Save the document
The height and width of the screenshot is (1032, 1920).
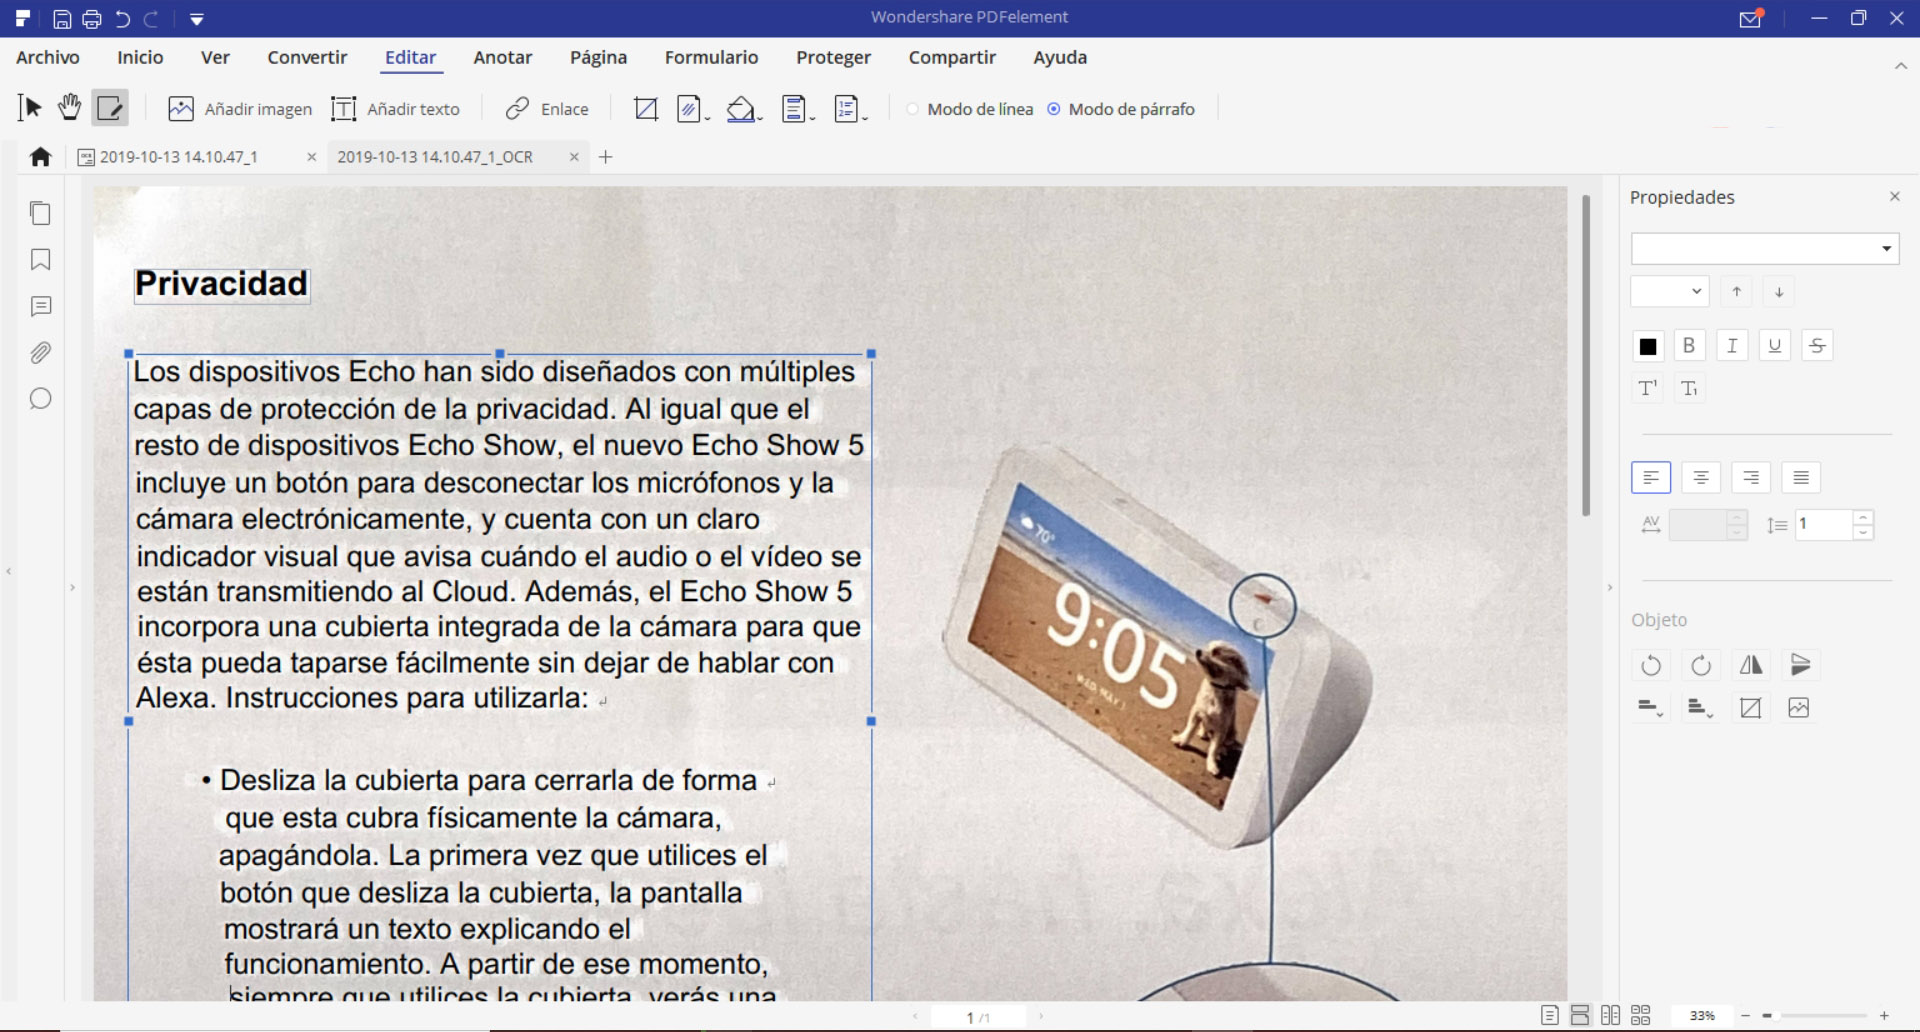click(x=62, y=19)
